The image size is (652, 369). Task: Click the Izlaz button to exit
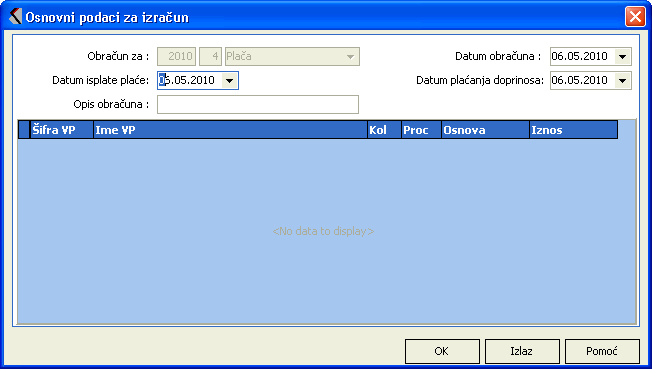click(x=522, y=351)
